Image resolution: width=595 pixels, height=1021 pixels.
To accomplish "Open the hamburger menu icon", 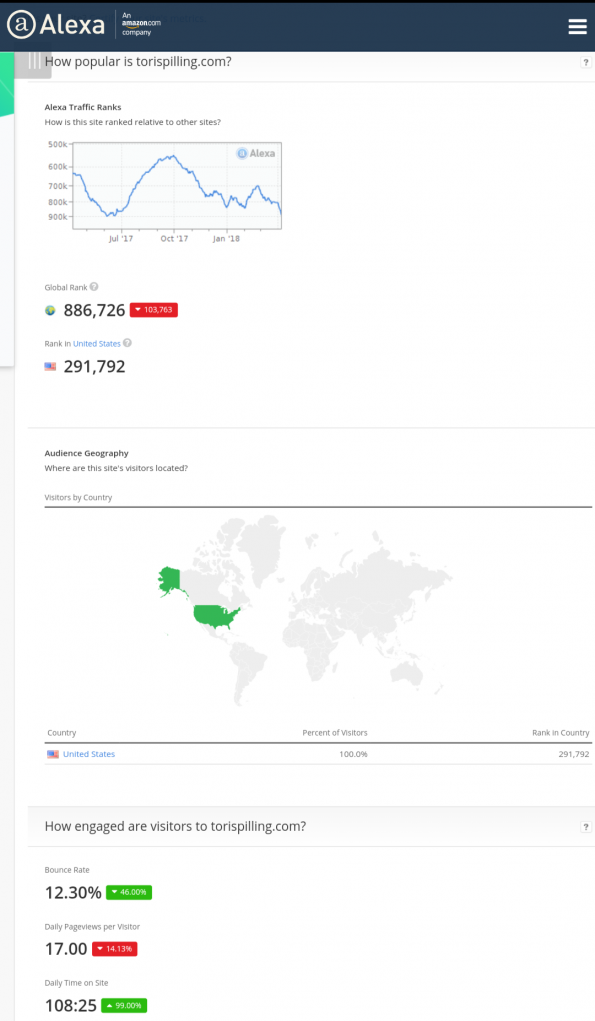I will click(x=577, y=26).
